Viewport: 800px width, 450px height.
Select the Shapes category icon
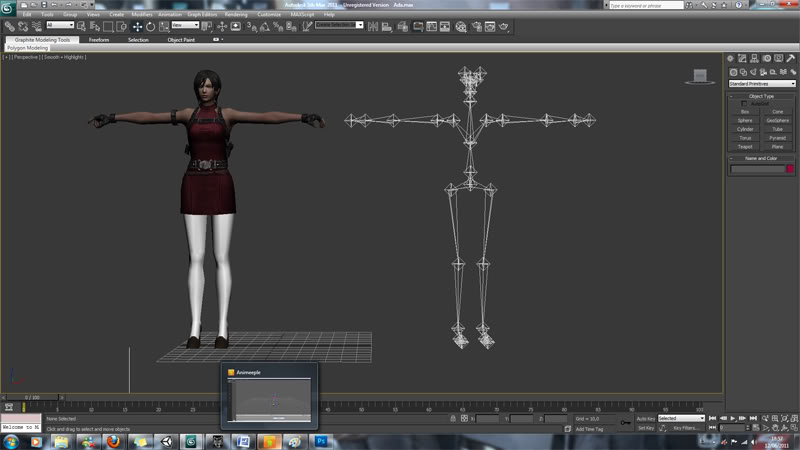point(743,72)
